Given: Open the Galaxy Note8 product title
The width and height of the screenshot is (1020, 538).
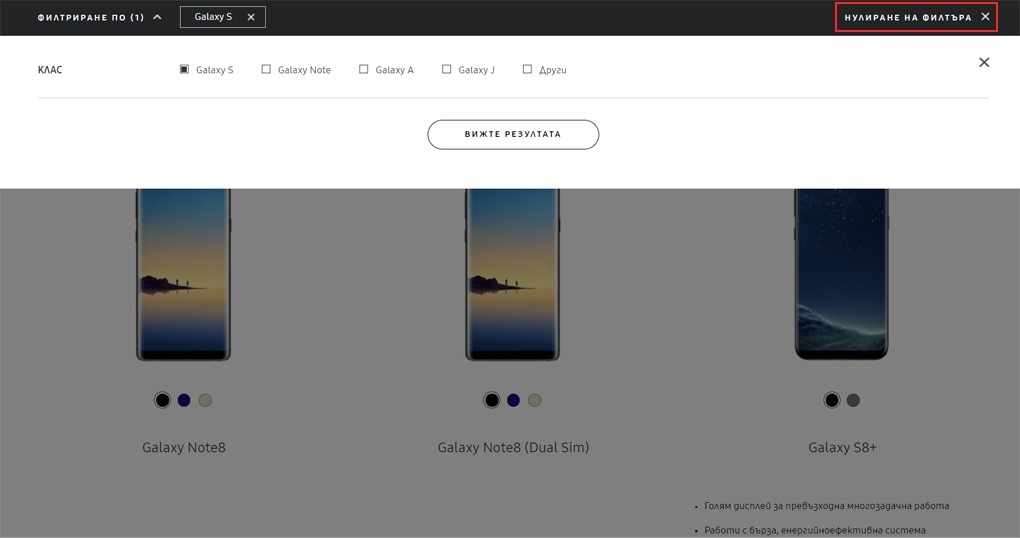Looking at the screenshot, I should tap(184, 448).
